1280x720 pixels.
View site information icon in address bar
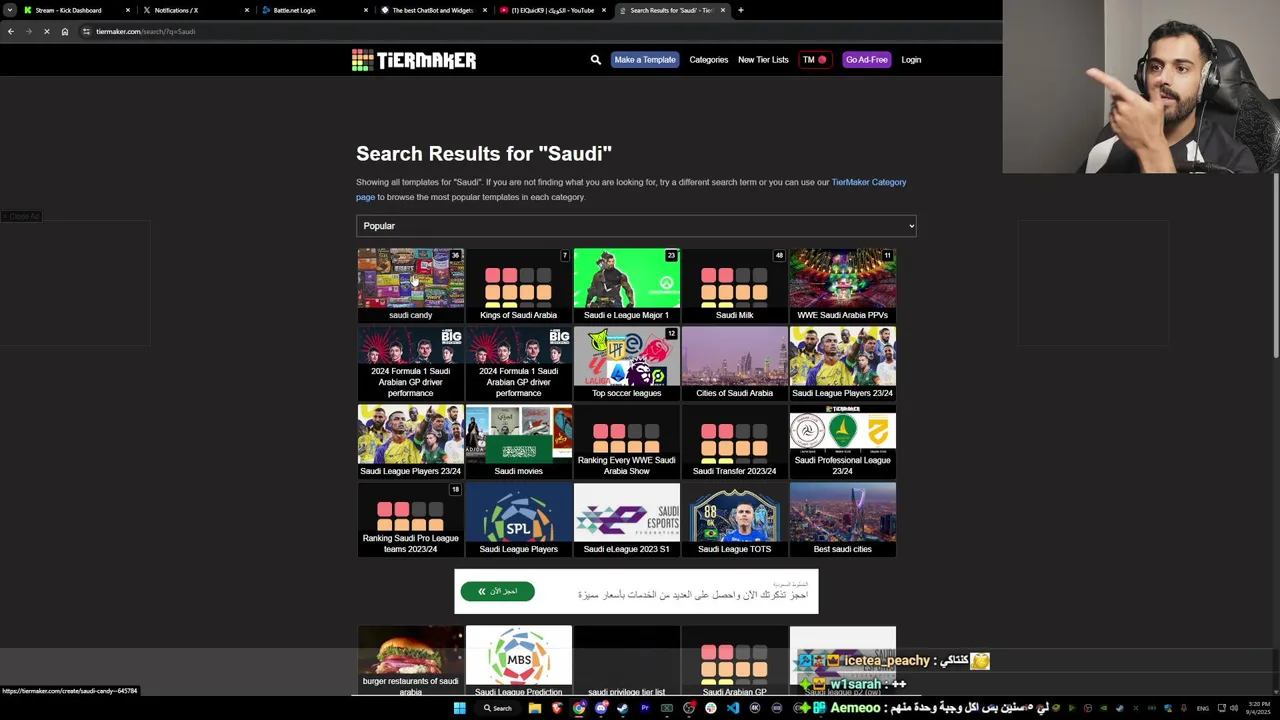[86, 31]
